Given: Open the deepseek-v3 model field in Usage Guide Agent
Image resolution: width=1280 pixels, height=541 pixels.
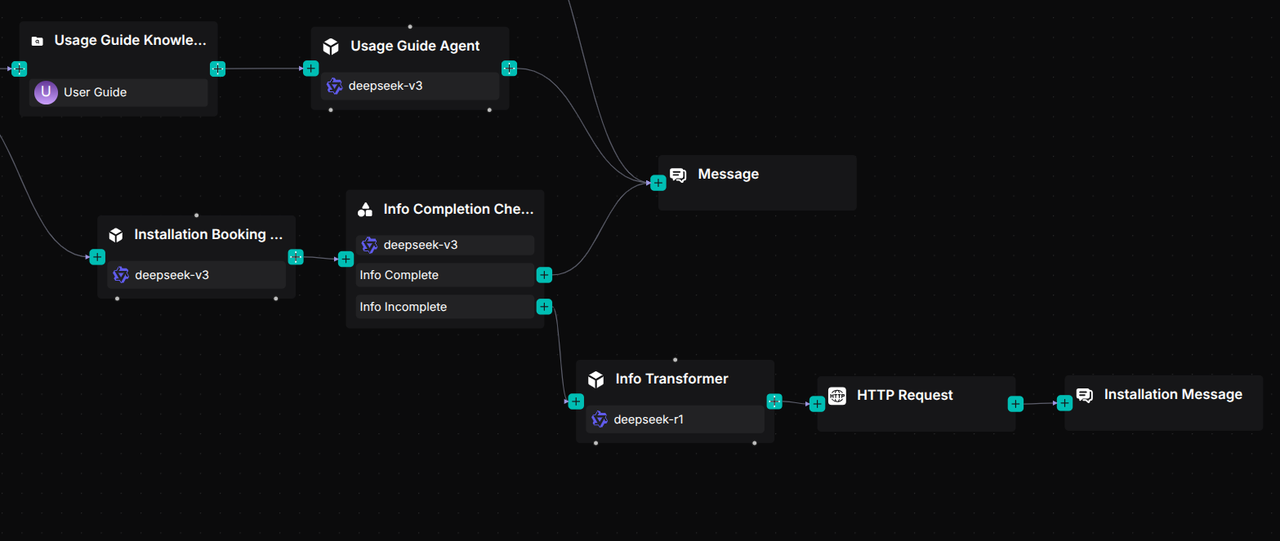Looking at the screenshot, I should point(410,86).
